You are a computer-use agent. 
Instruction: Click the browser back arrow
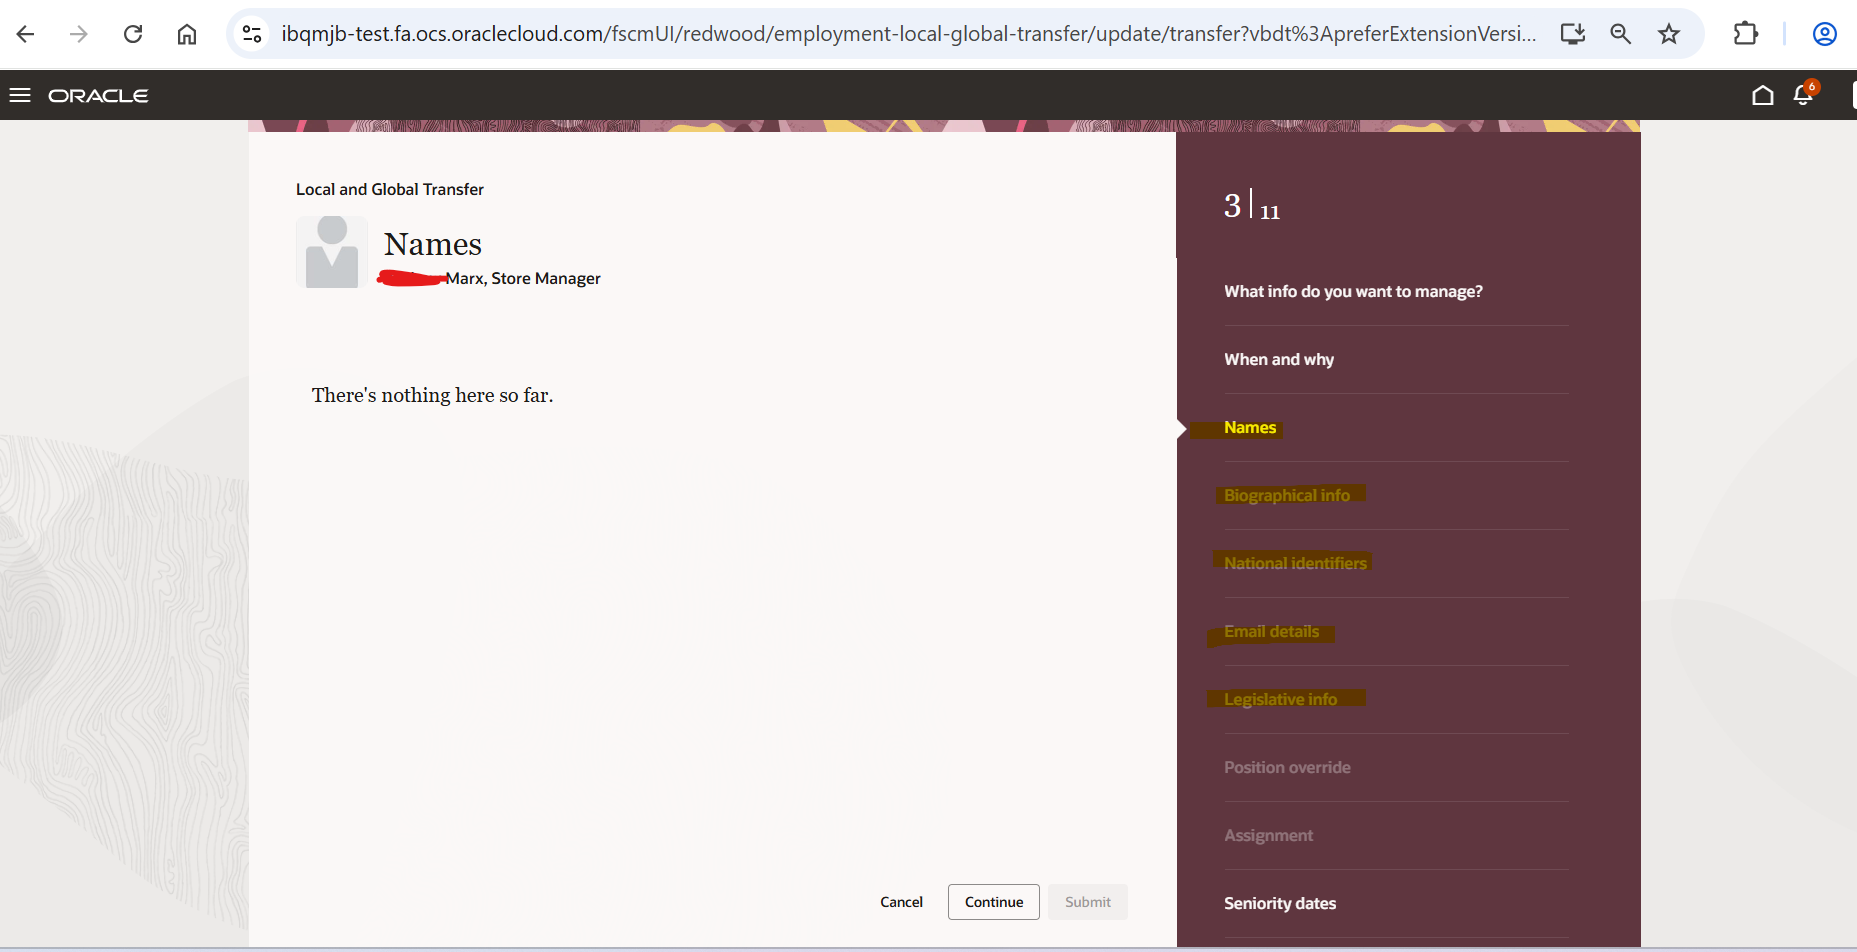pos(25,33)
